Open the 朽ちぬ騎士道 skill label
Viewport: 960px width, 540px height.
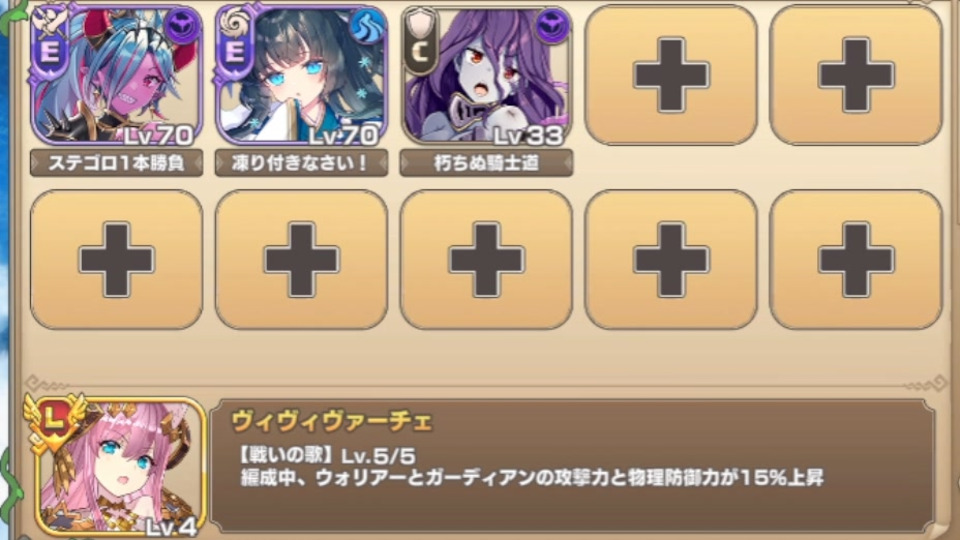[486, 163]
